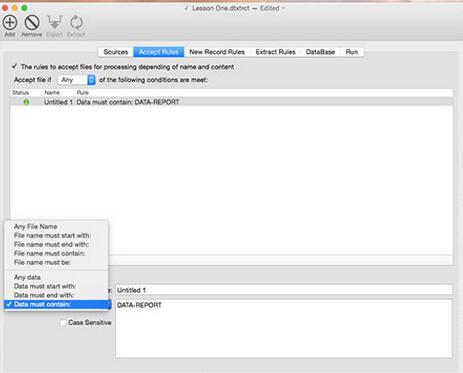The width and height of the screenshot is (463, 373).
Task: Select checked Data must contain item
Action: 57,304
